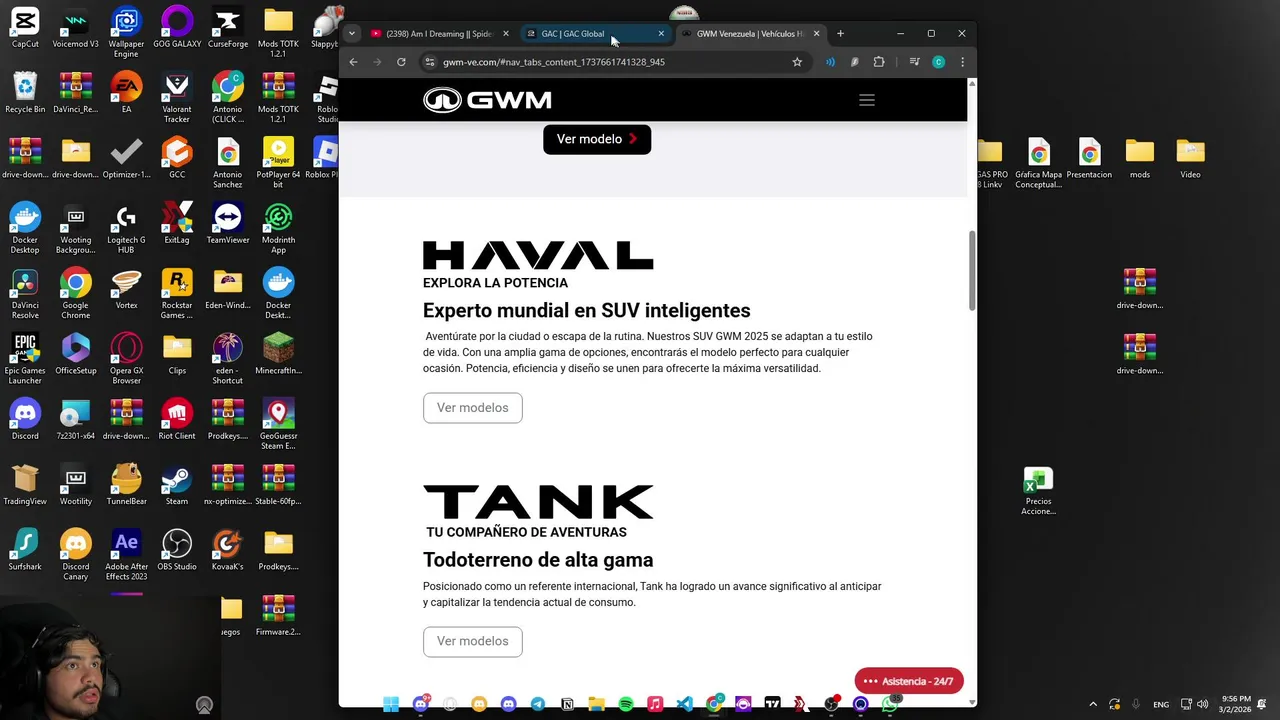View site information icon in address bar
The image size is (1280, 720).
(430, 62)
